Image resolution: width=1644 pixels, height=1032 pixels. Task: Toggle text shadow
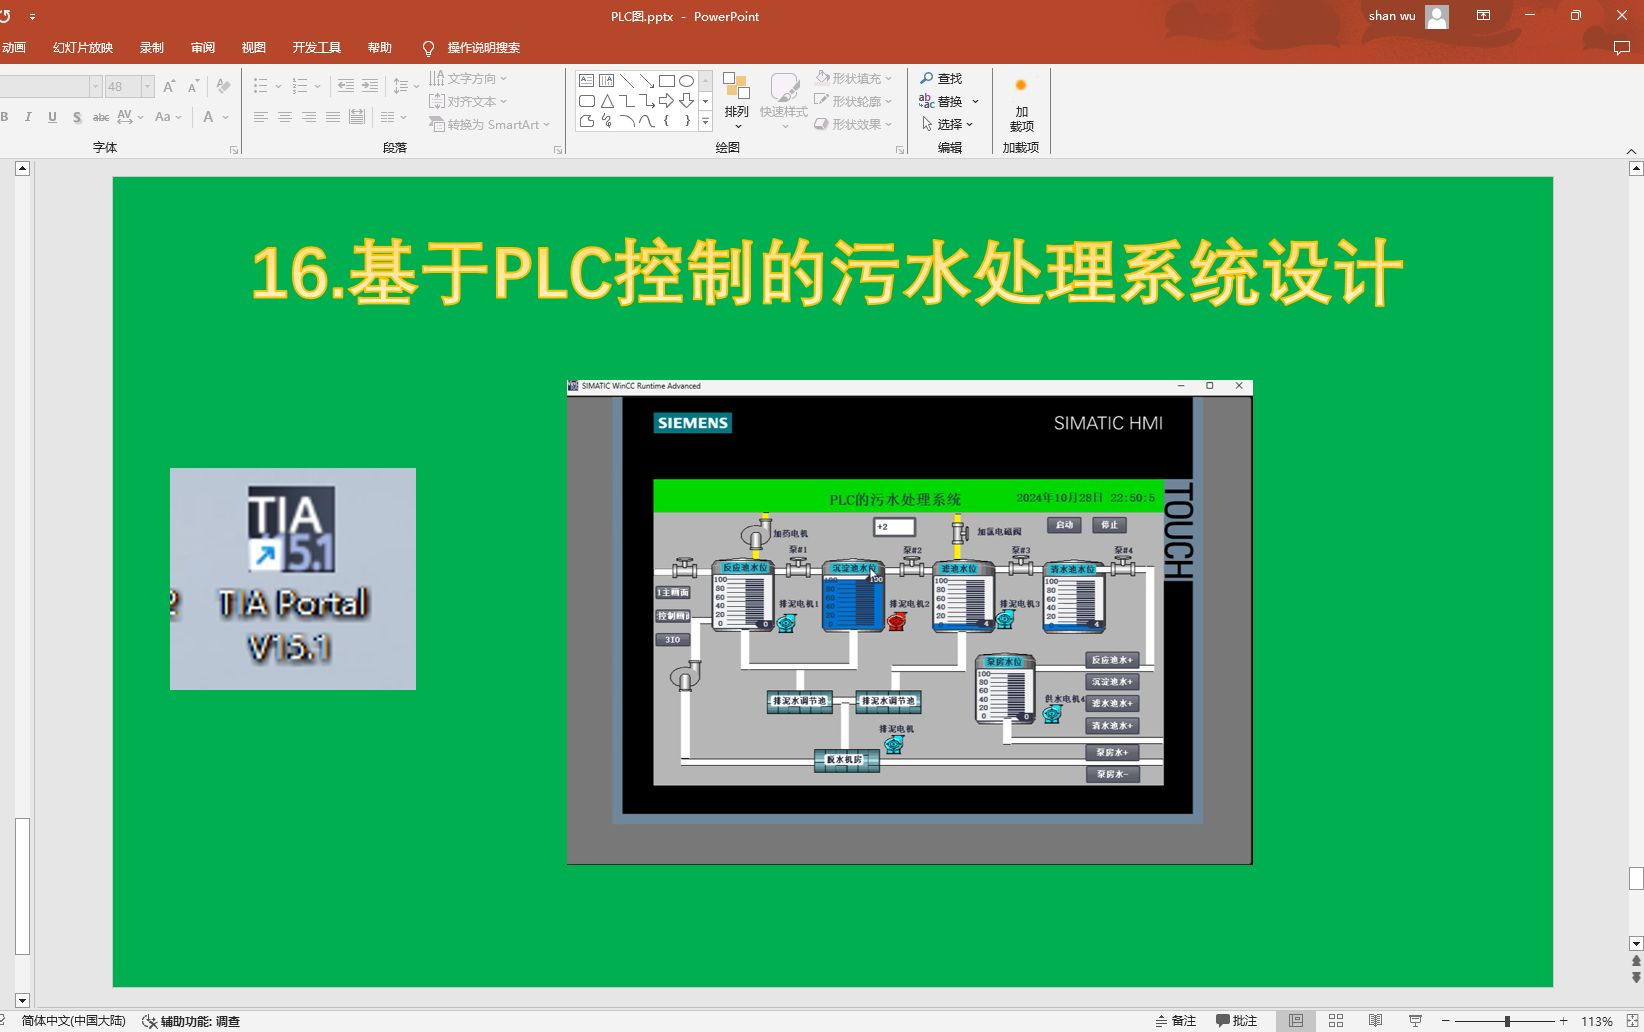point(77,117)
